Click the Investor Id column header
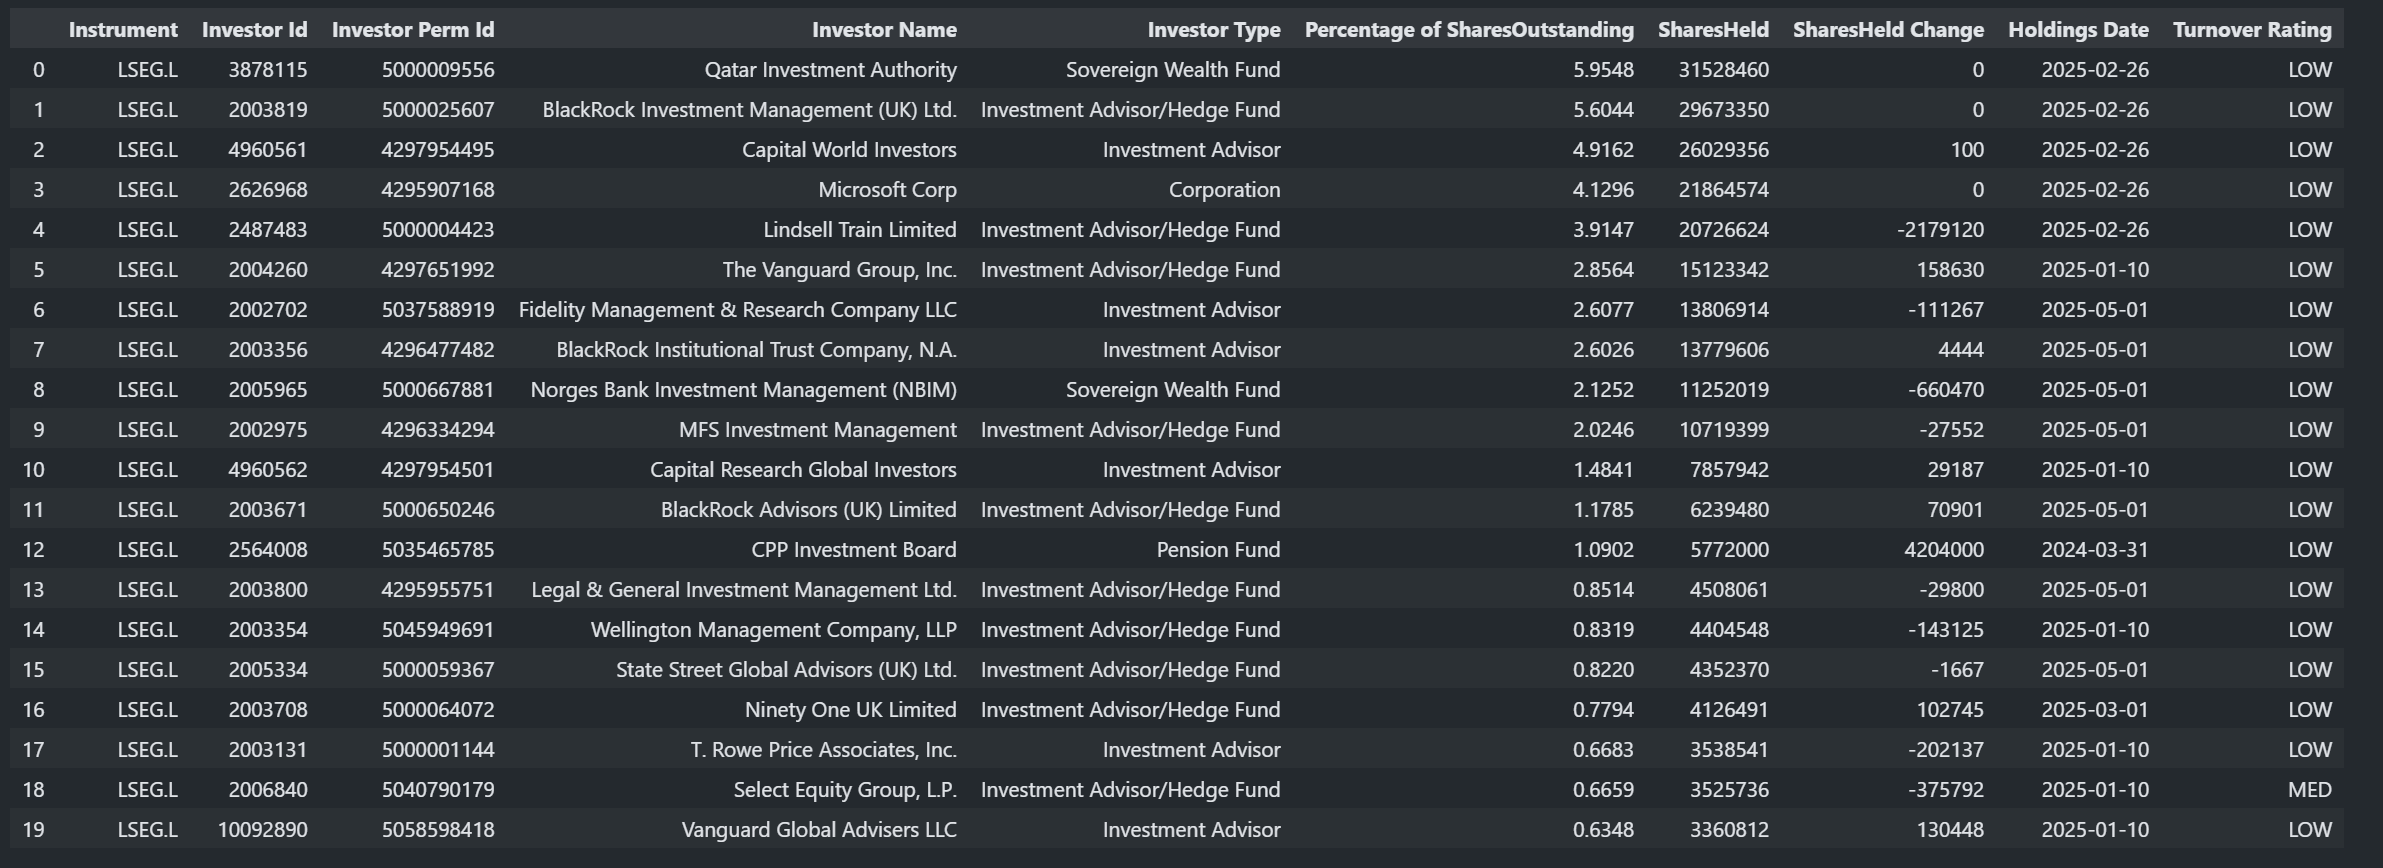 [x=254, y=30]
